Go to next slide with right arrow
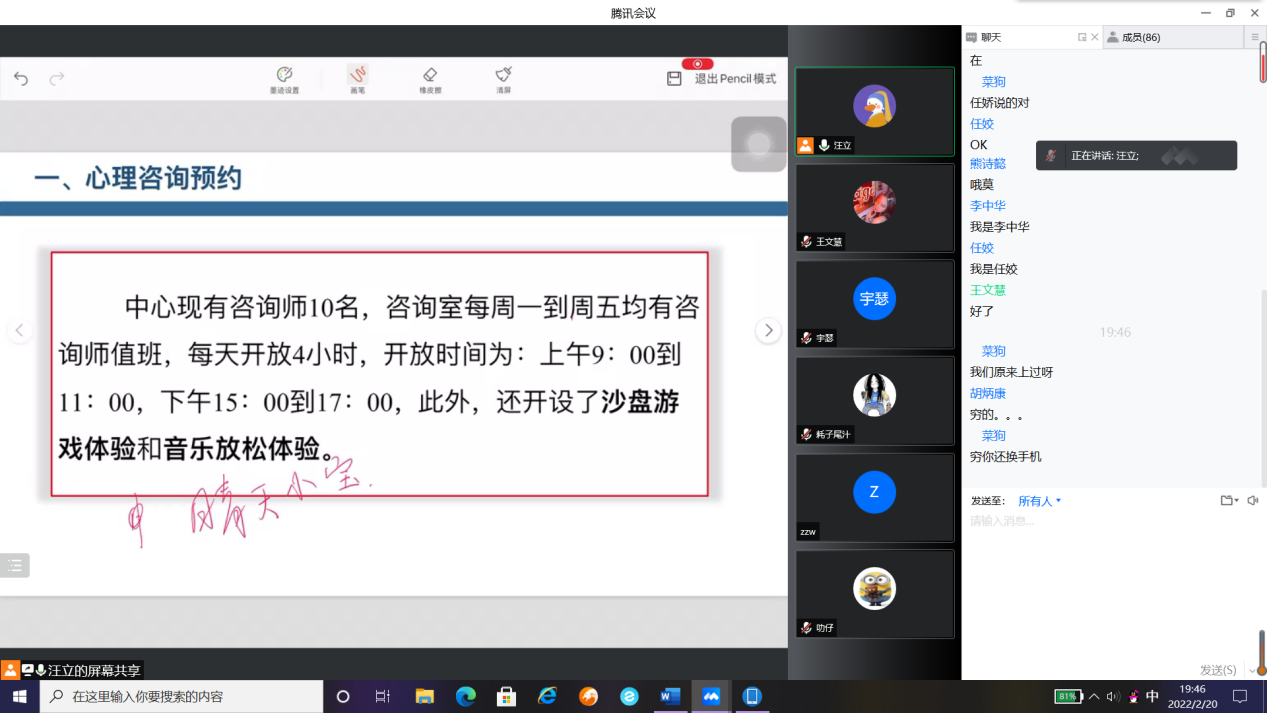The height and width of the screenshot is (713, 1267). pos(768,330)
